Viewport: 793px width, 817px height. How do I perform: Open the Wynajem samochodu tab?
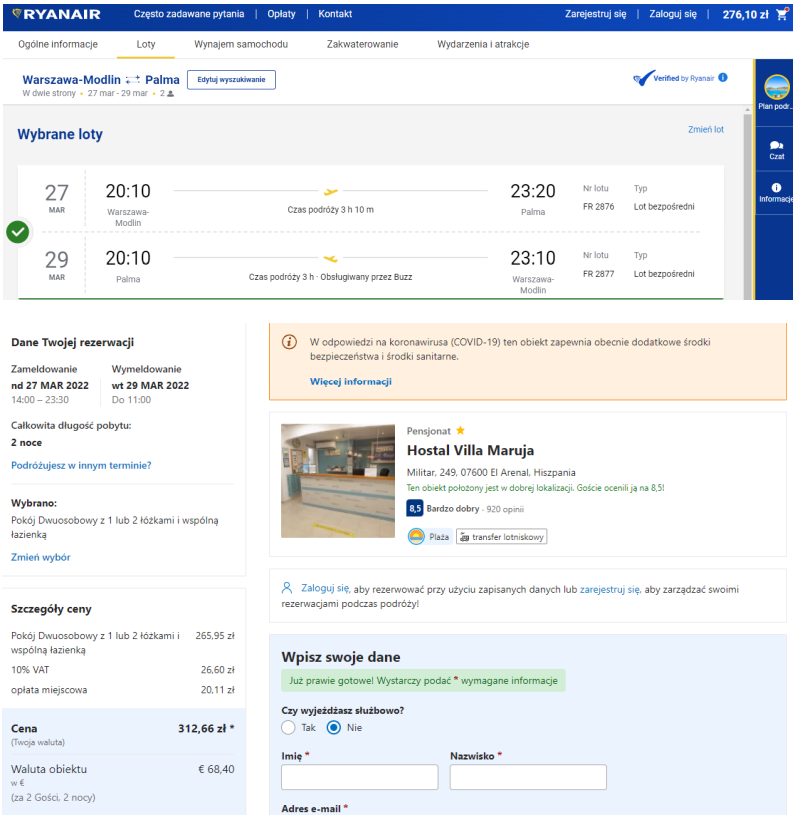point(241,44)
